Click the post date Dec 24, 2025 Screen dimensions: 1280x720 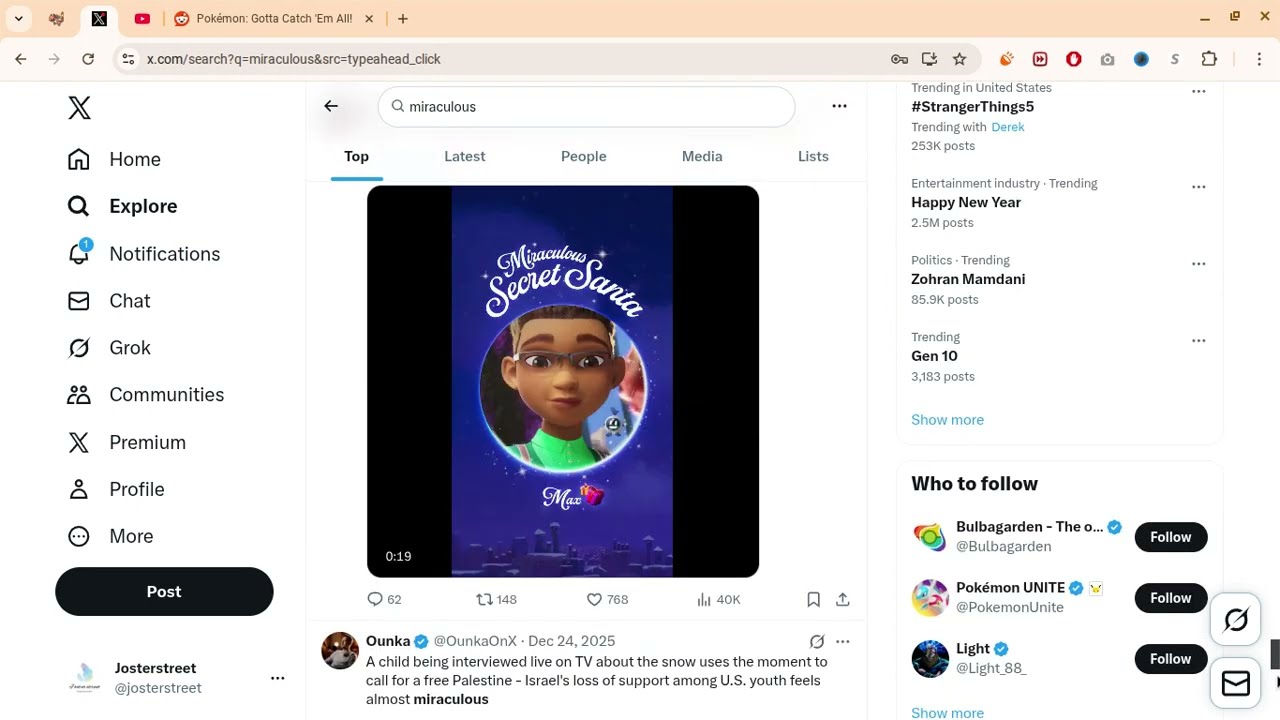[571, 641]
